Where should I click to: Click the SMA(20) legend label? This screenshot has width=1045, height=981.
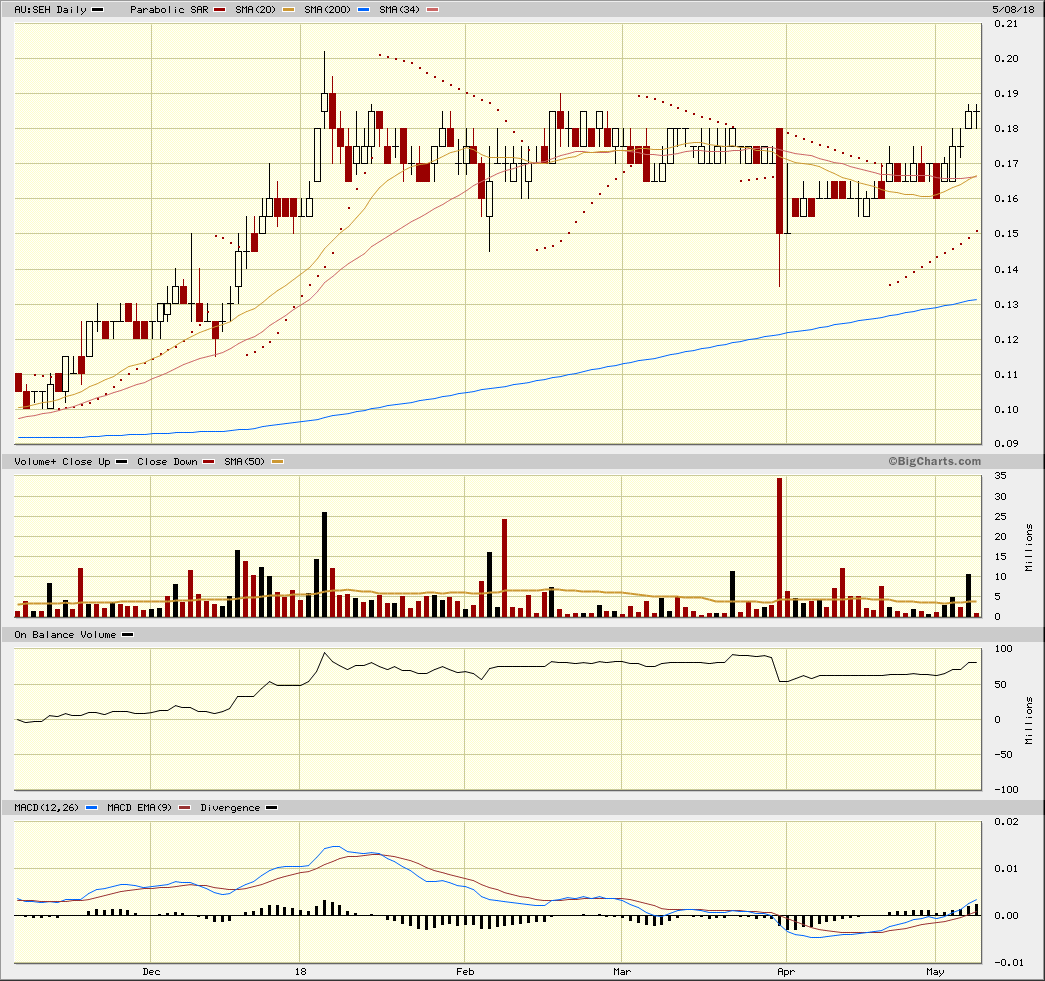tap(257, 9)
